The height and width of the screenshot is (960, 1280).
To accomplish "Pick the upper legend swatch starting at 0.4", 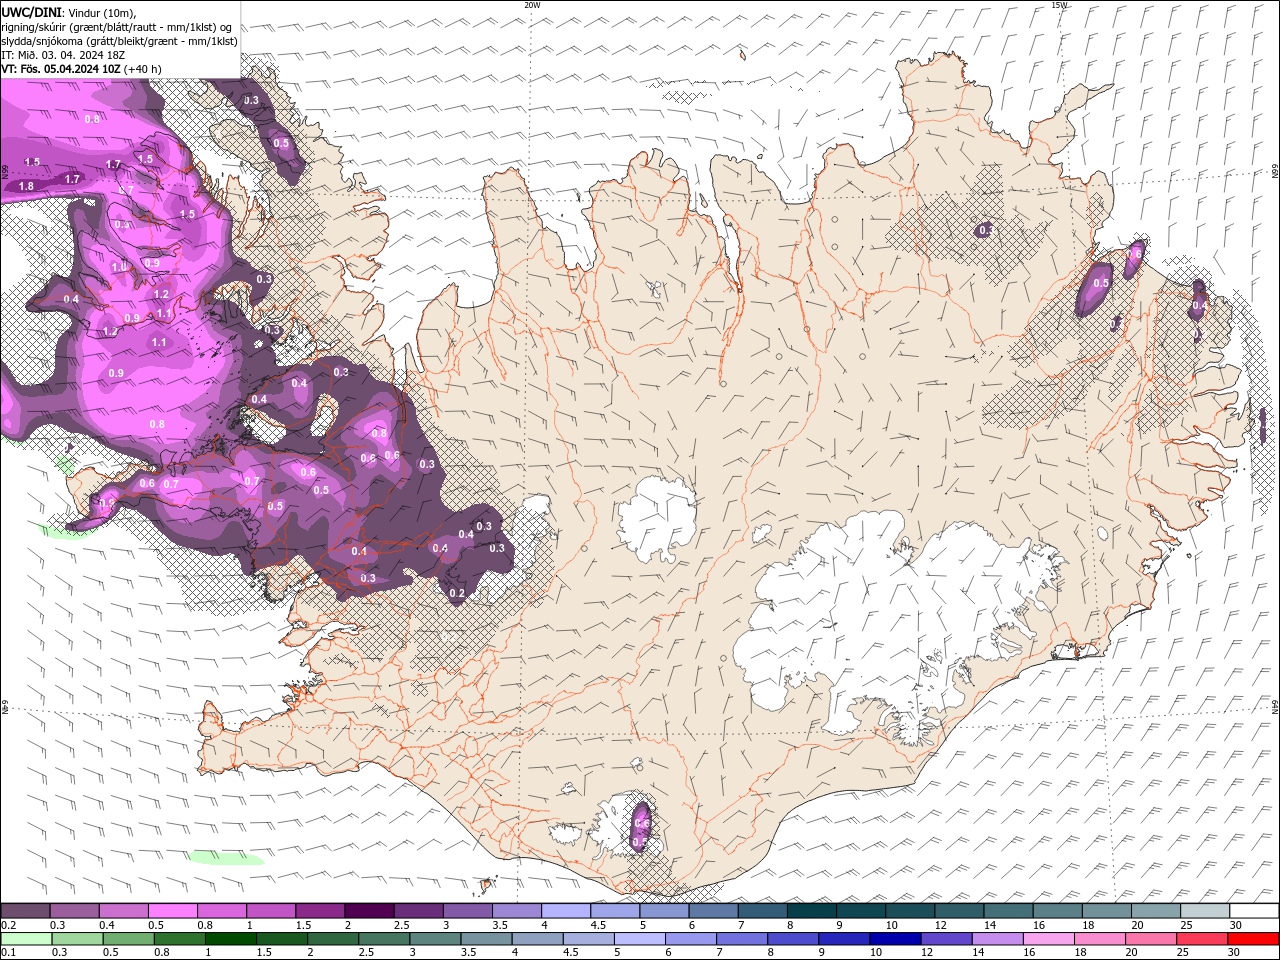I will [x=124, y=911].
